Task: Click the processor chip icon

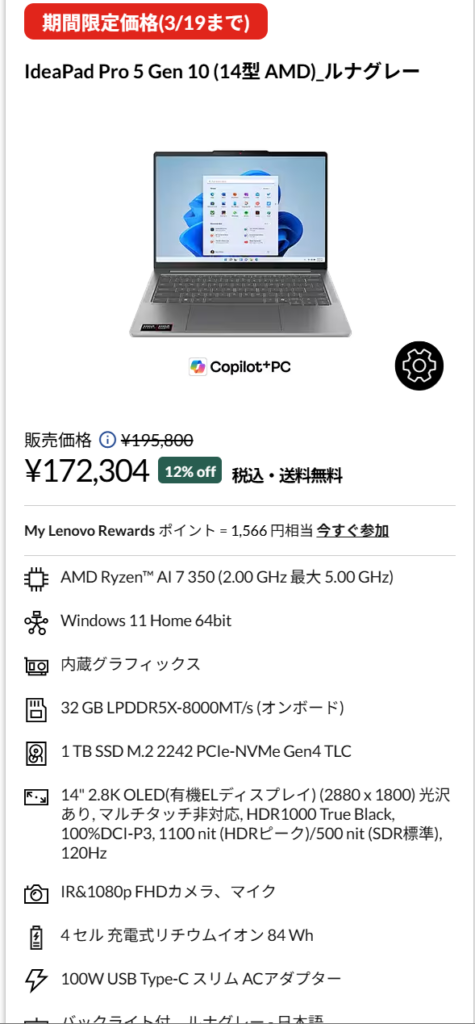Action: 36,578
